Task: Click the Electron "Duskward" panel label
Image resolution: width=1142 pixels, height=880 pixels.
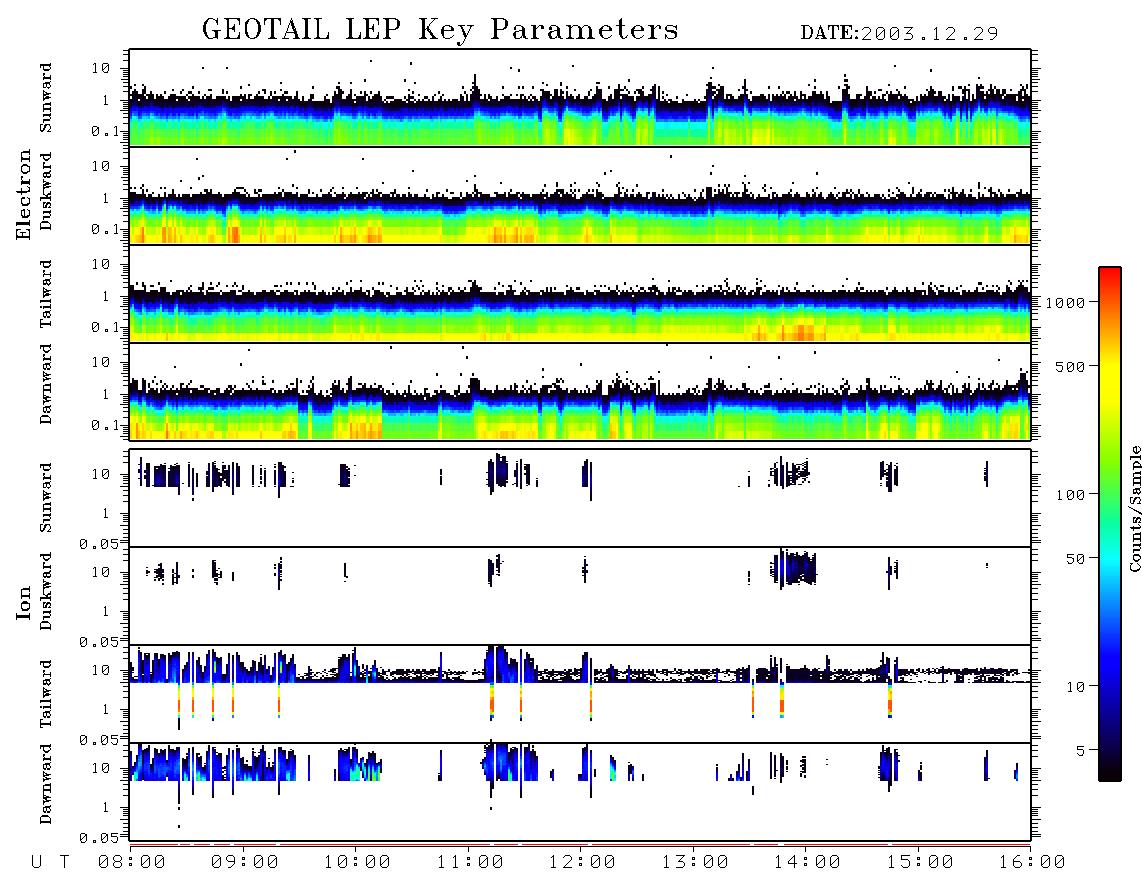Action: click(x=46, y=192)
